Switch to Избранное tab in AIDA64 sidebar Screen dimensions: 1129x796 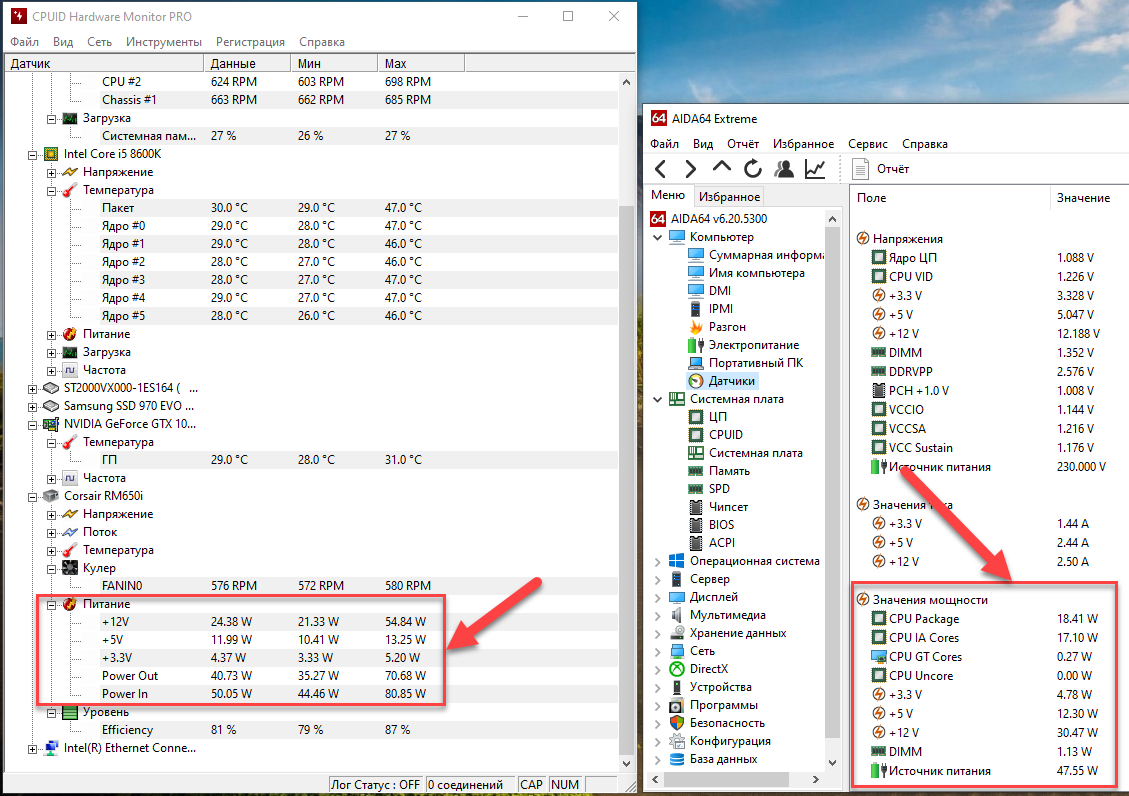pos(729,196)
